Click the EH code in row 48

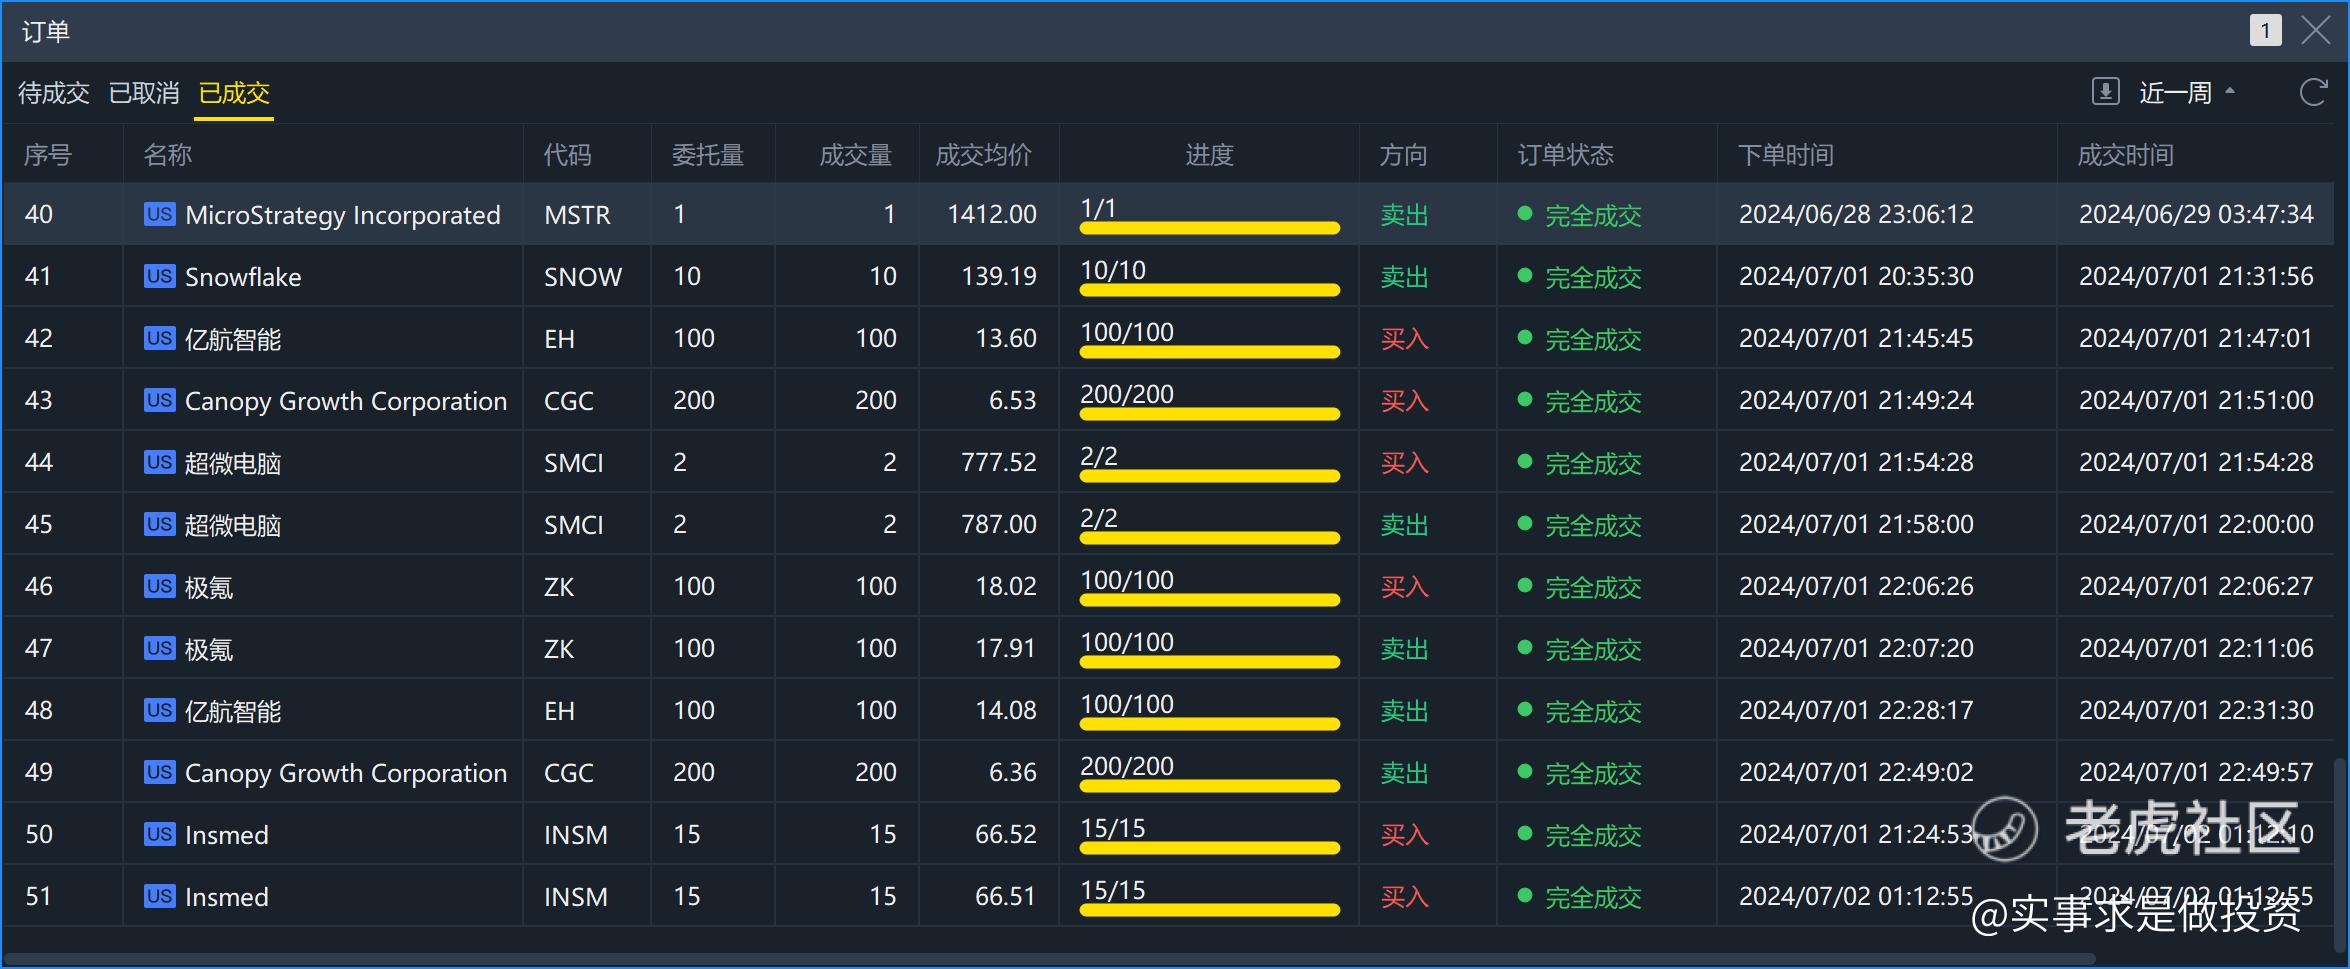click(559, 711)
